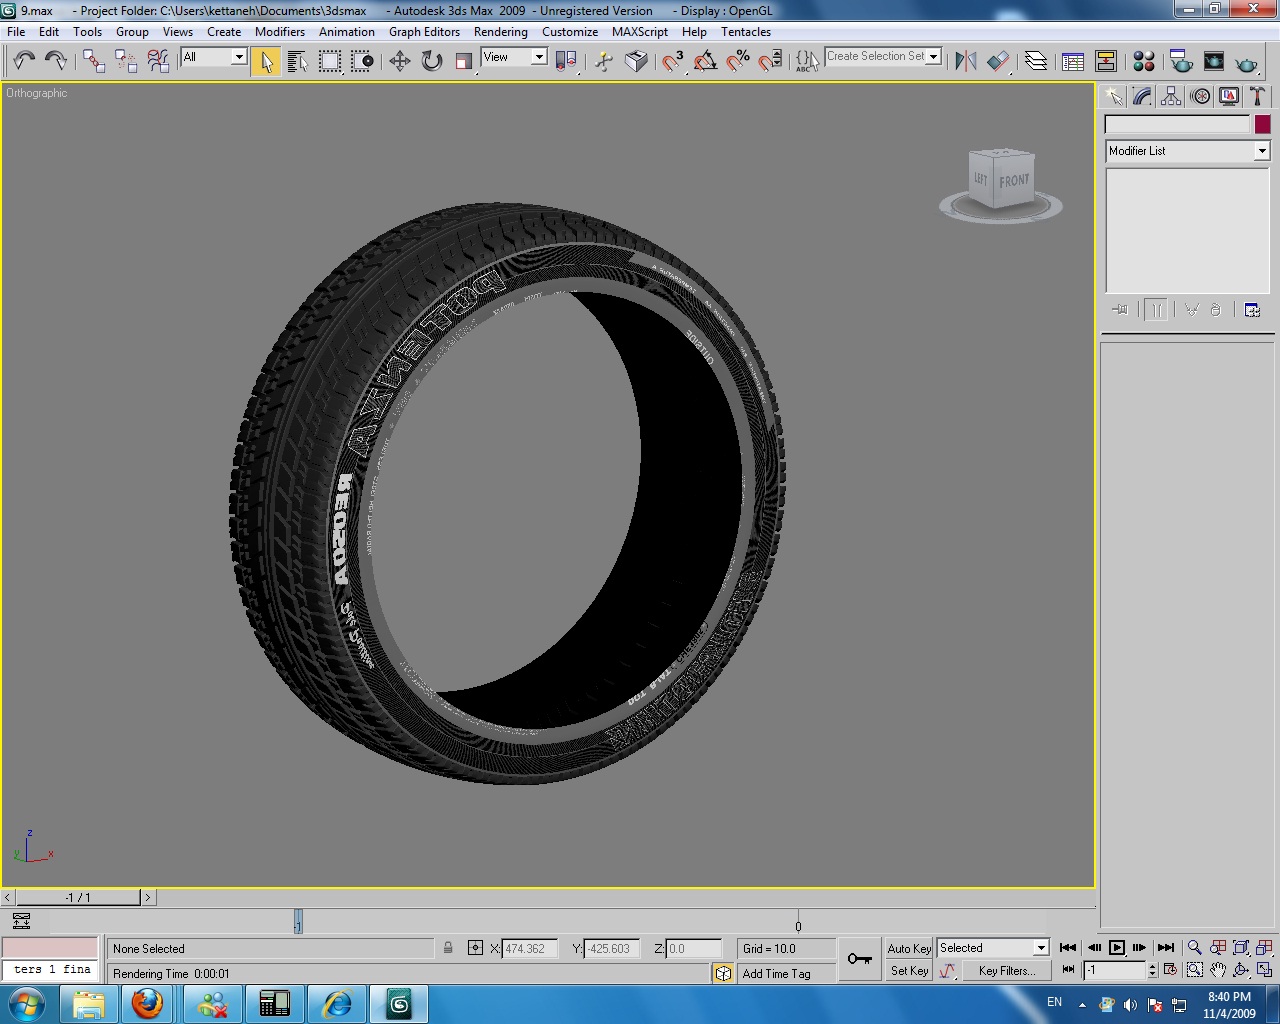Toggle the Selection Lock padlock

(x=448, y=948)
